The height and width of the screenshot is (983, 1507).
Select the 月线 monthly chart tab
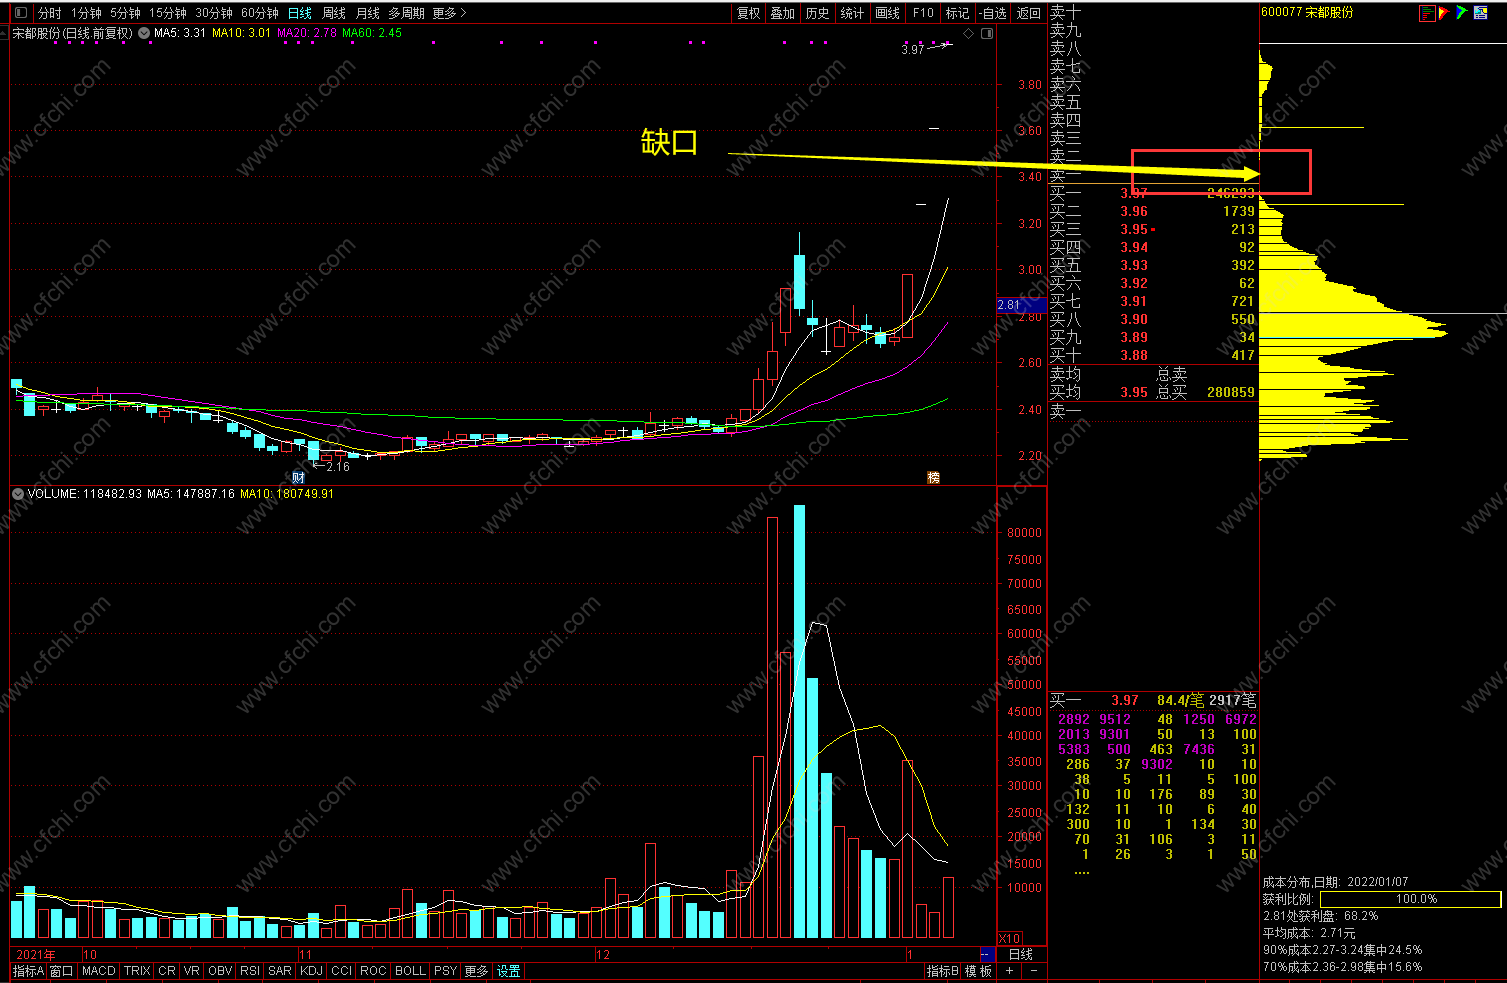click(367, 13)
